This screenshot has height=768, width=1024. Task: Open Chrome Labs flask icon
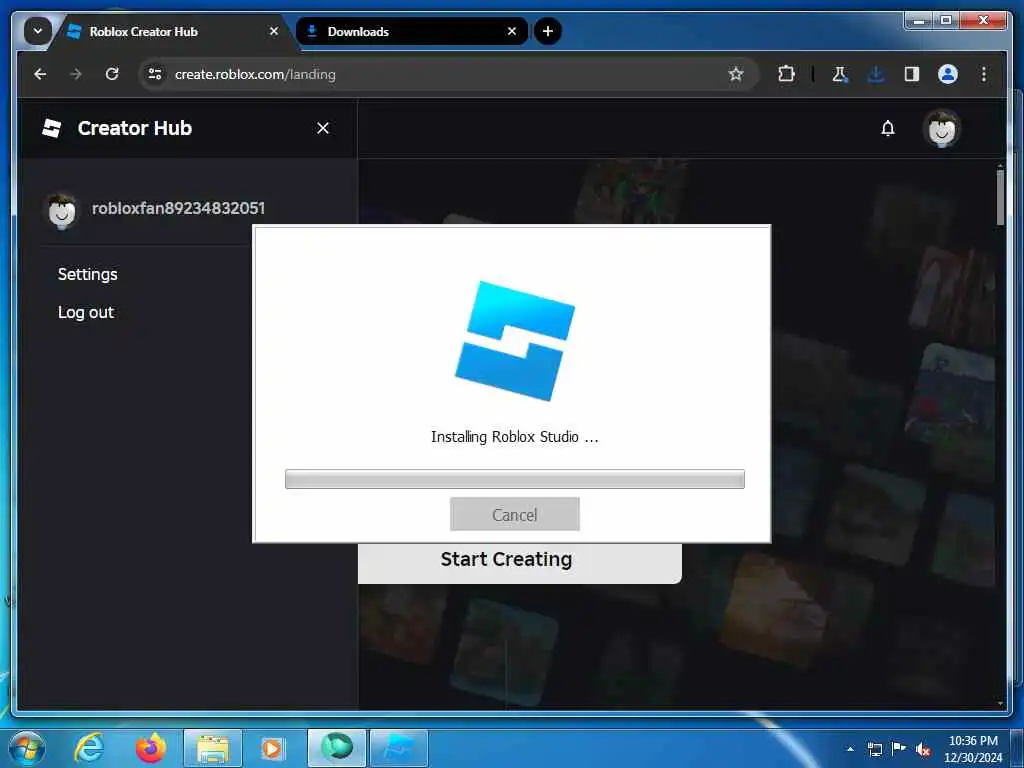pos(840,74)
